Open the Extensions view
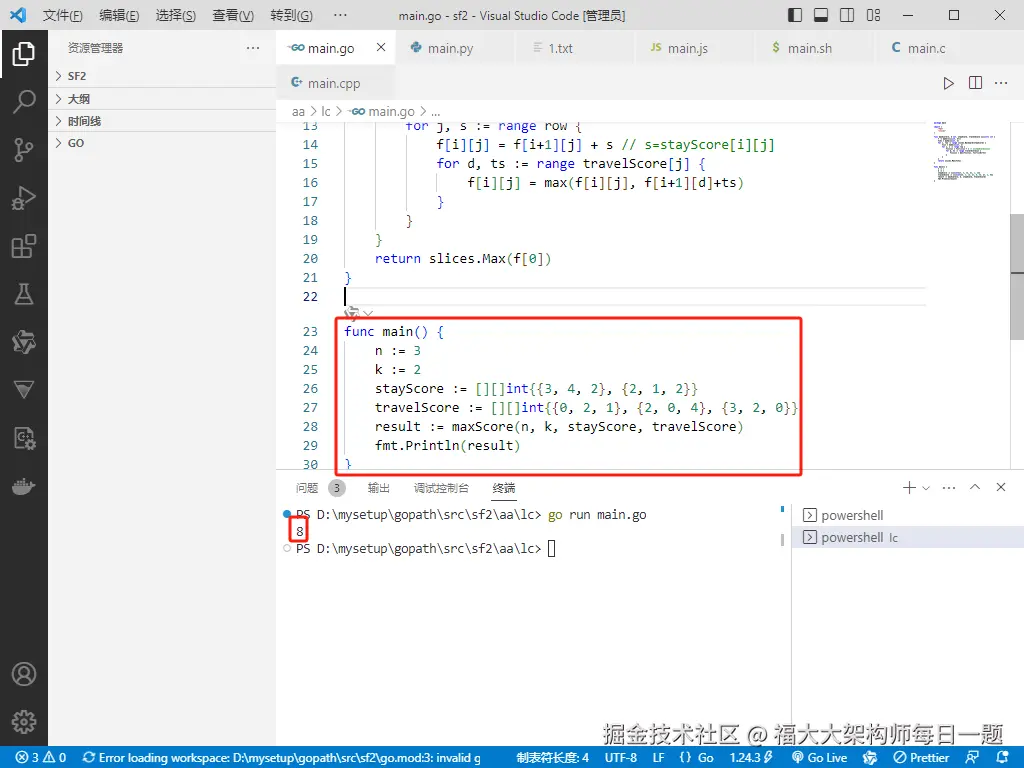The height and width of the screenshot is (768, 1024). pyautogui.click(x=24, y=246)
